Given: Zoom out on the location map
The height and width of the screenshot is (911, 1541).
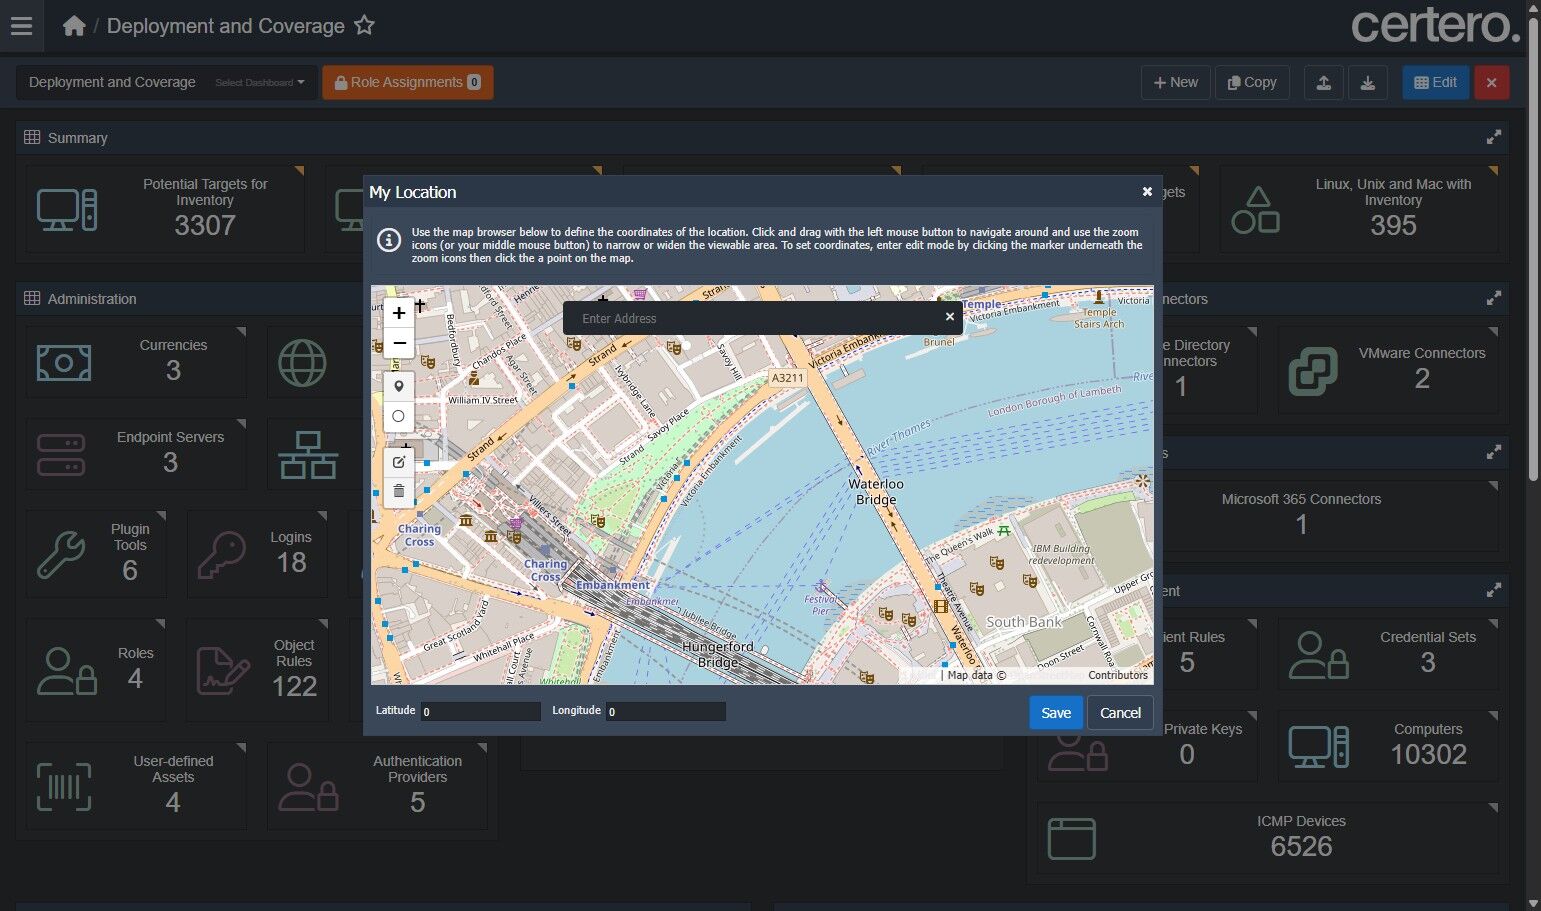Looking at the screenshot, I should [399, 343].
